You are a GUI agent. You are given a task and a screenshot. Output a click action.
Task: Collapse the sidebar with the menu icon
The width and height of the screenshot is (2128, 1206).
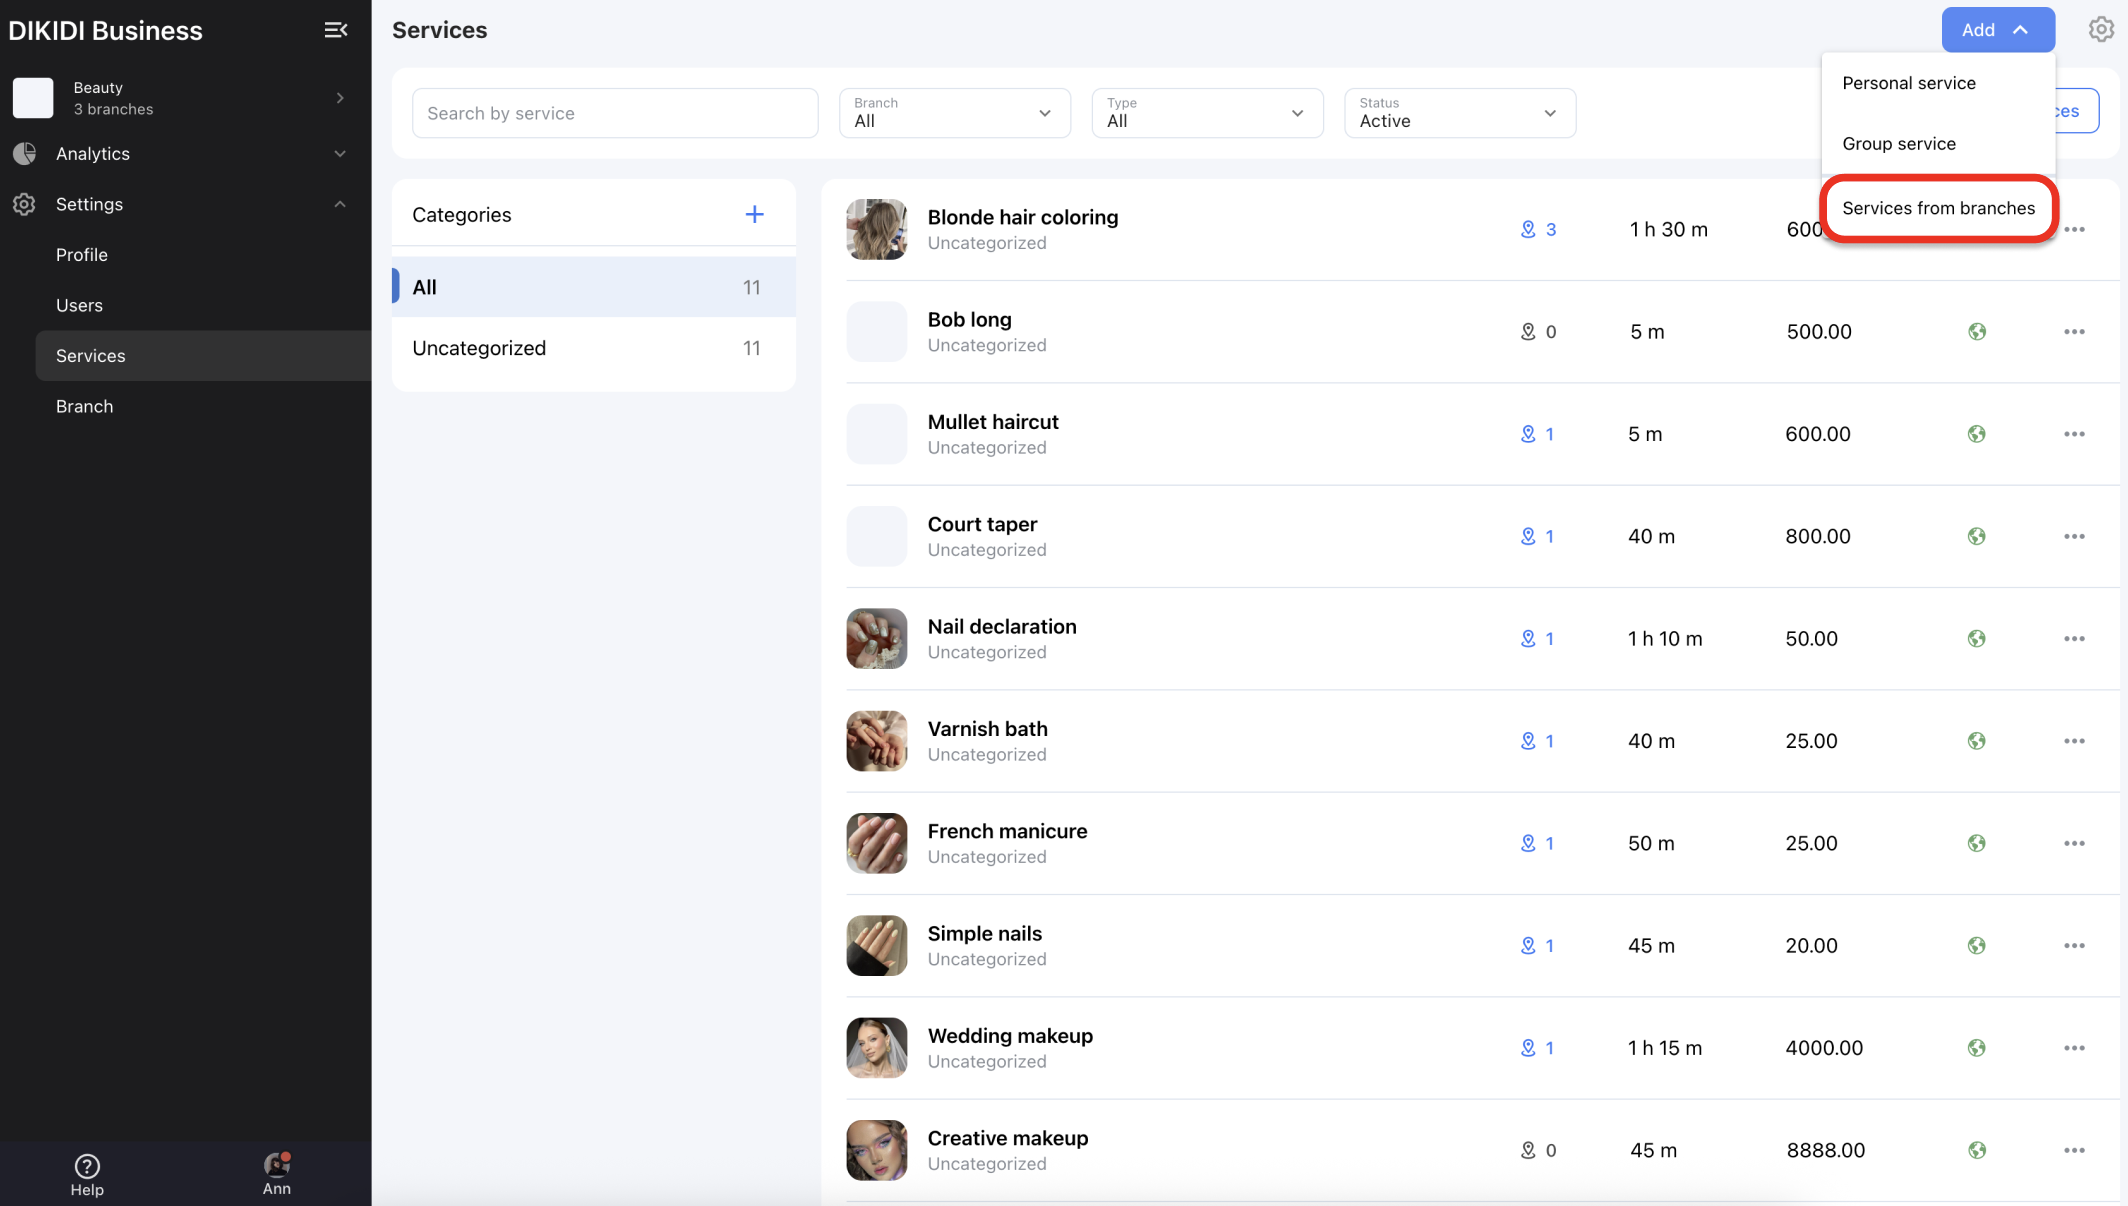tap(336, 30)
